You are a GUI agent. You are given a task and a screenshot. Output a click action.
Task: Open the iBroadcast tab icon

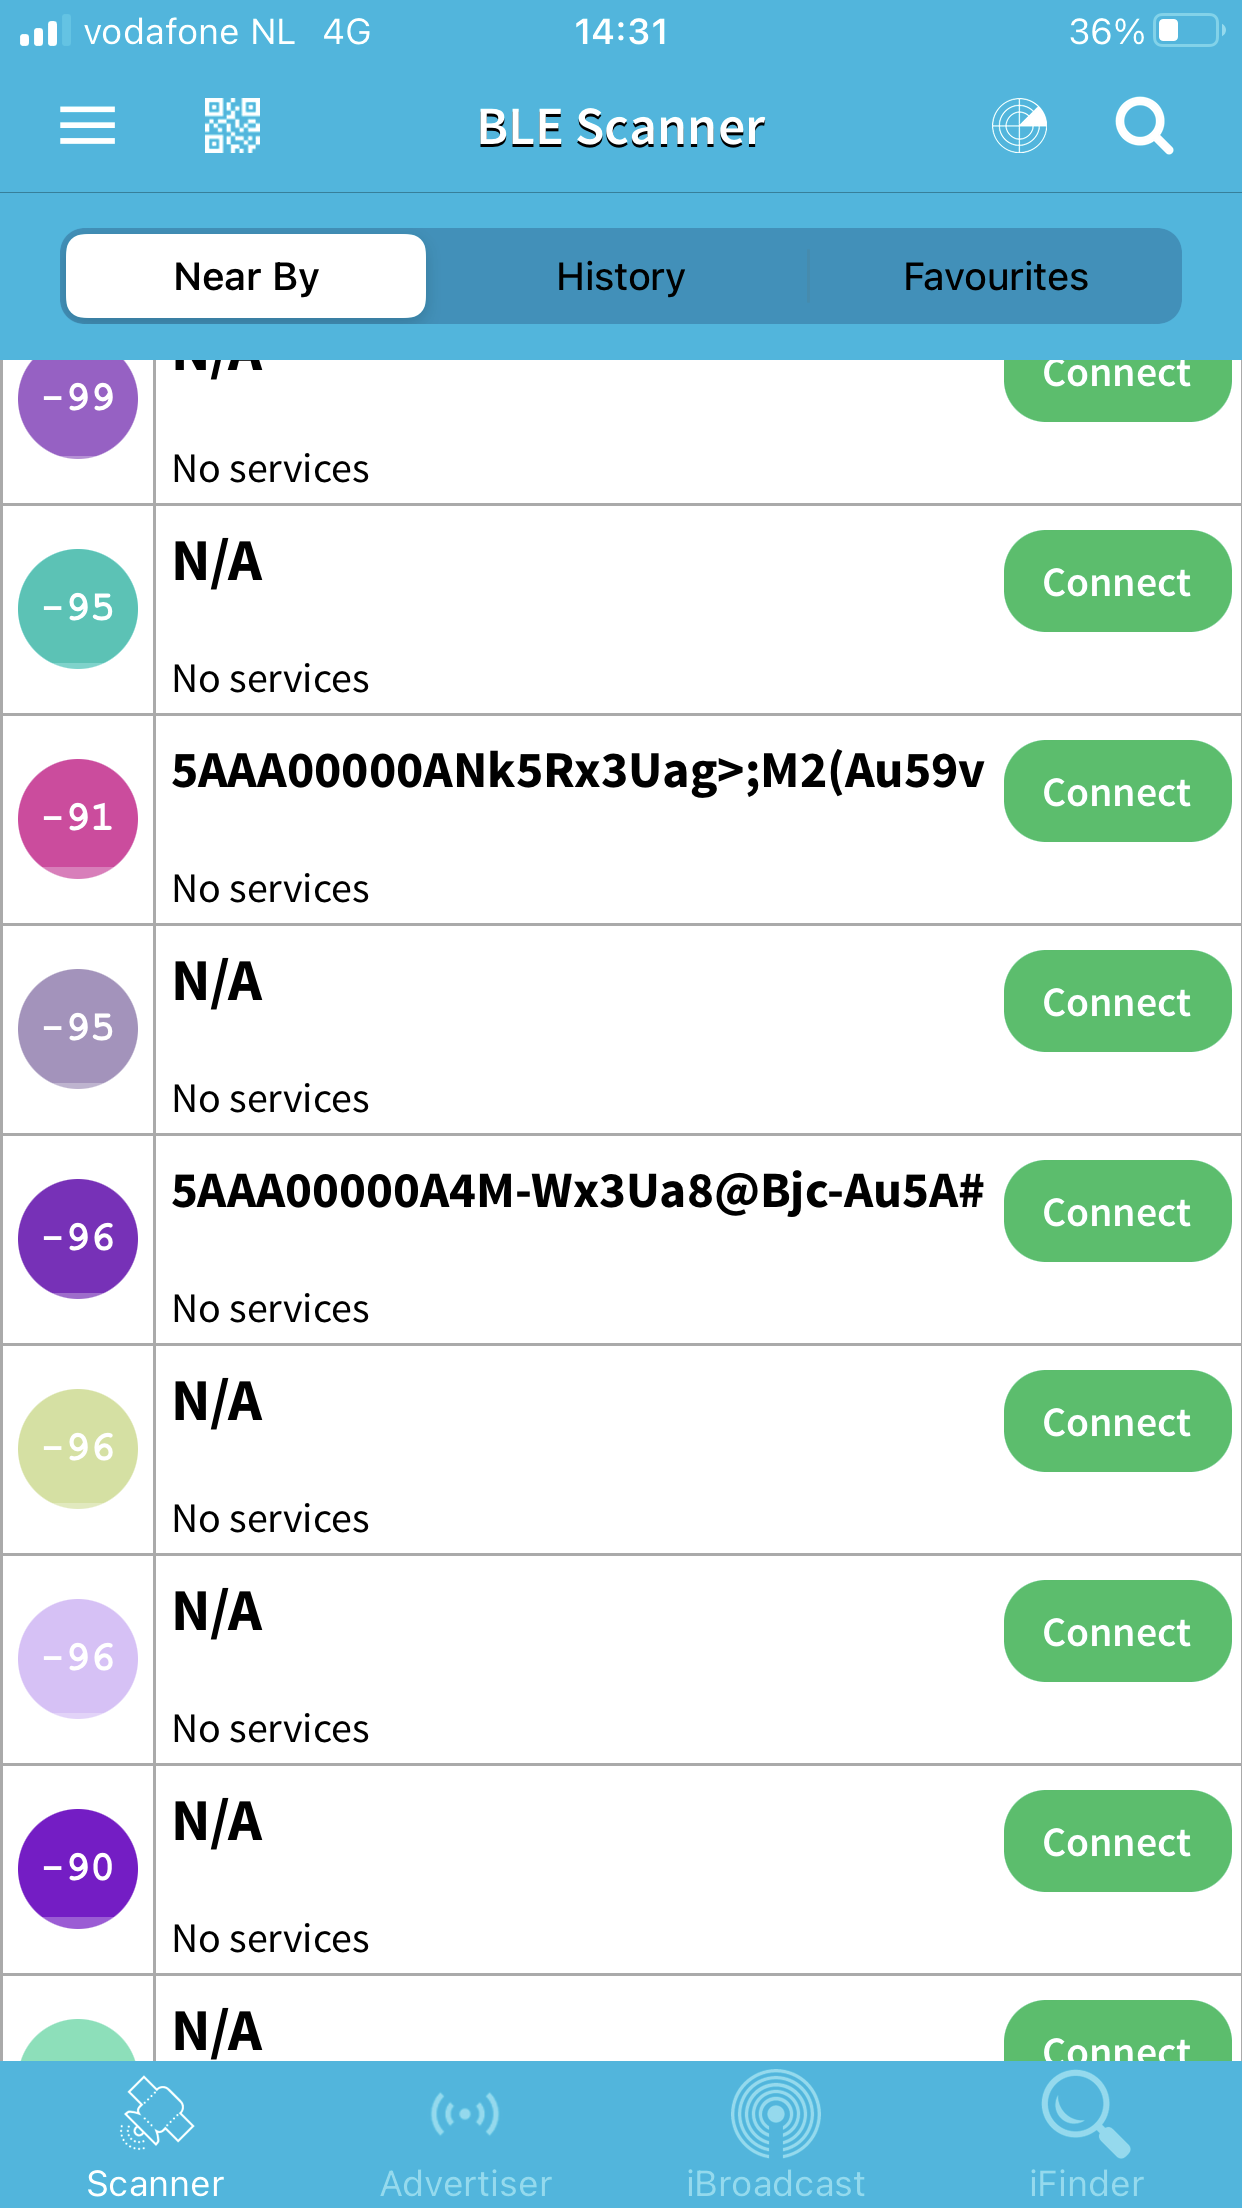[776, 2114]
